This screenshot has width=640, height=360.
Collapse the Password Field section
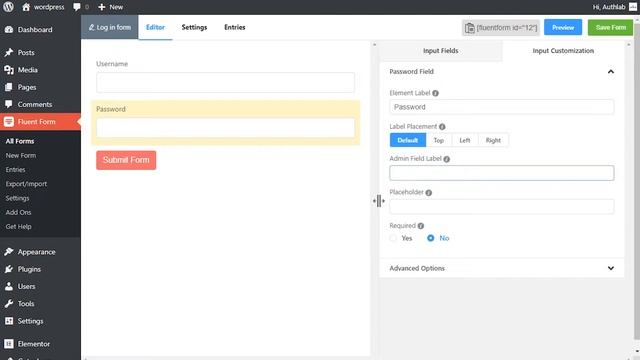click(x=611, y=71)
